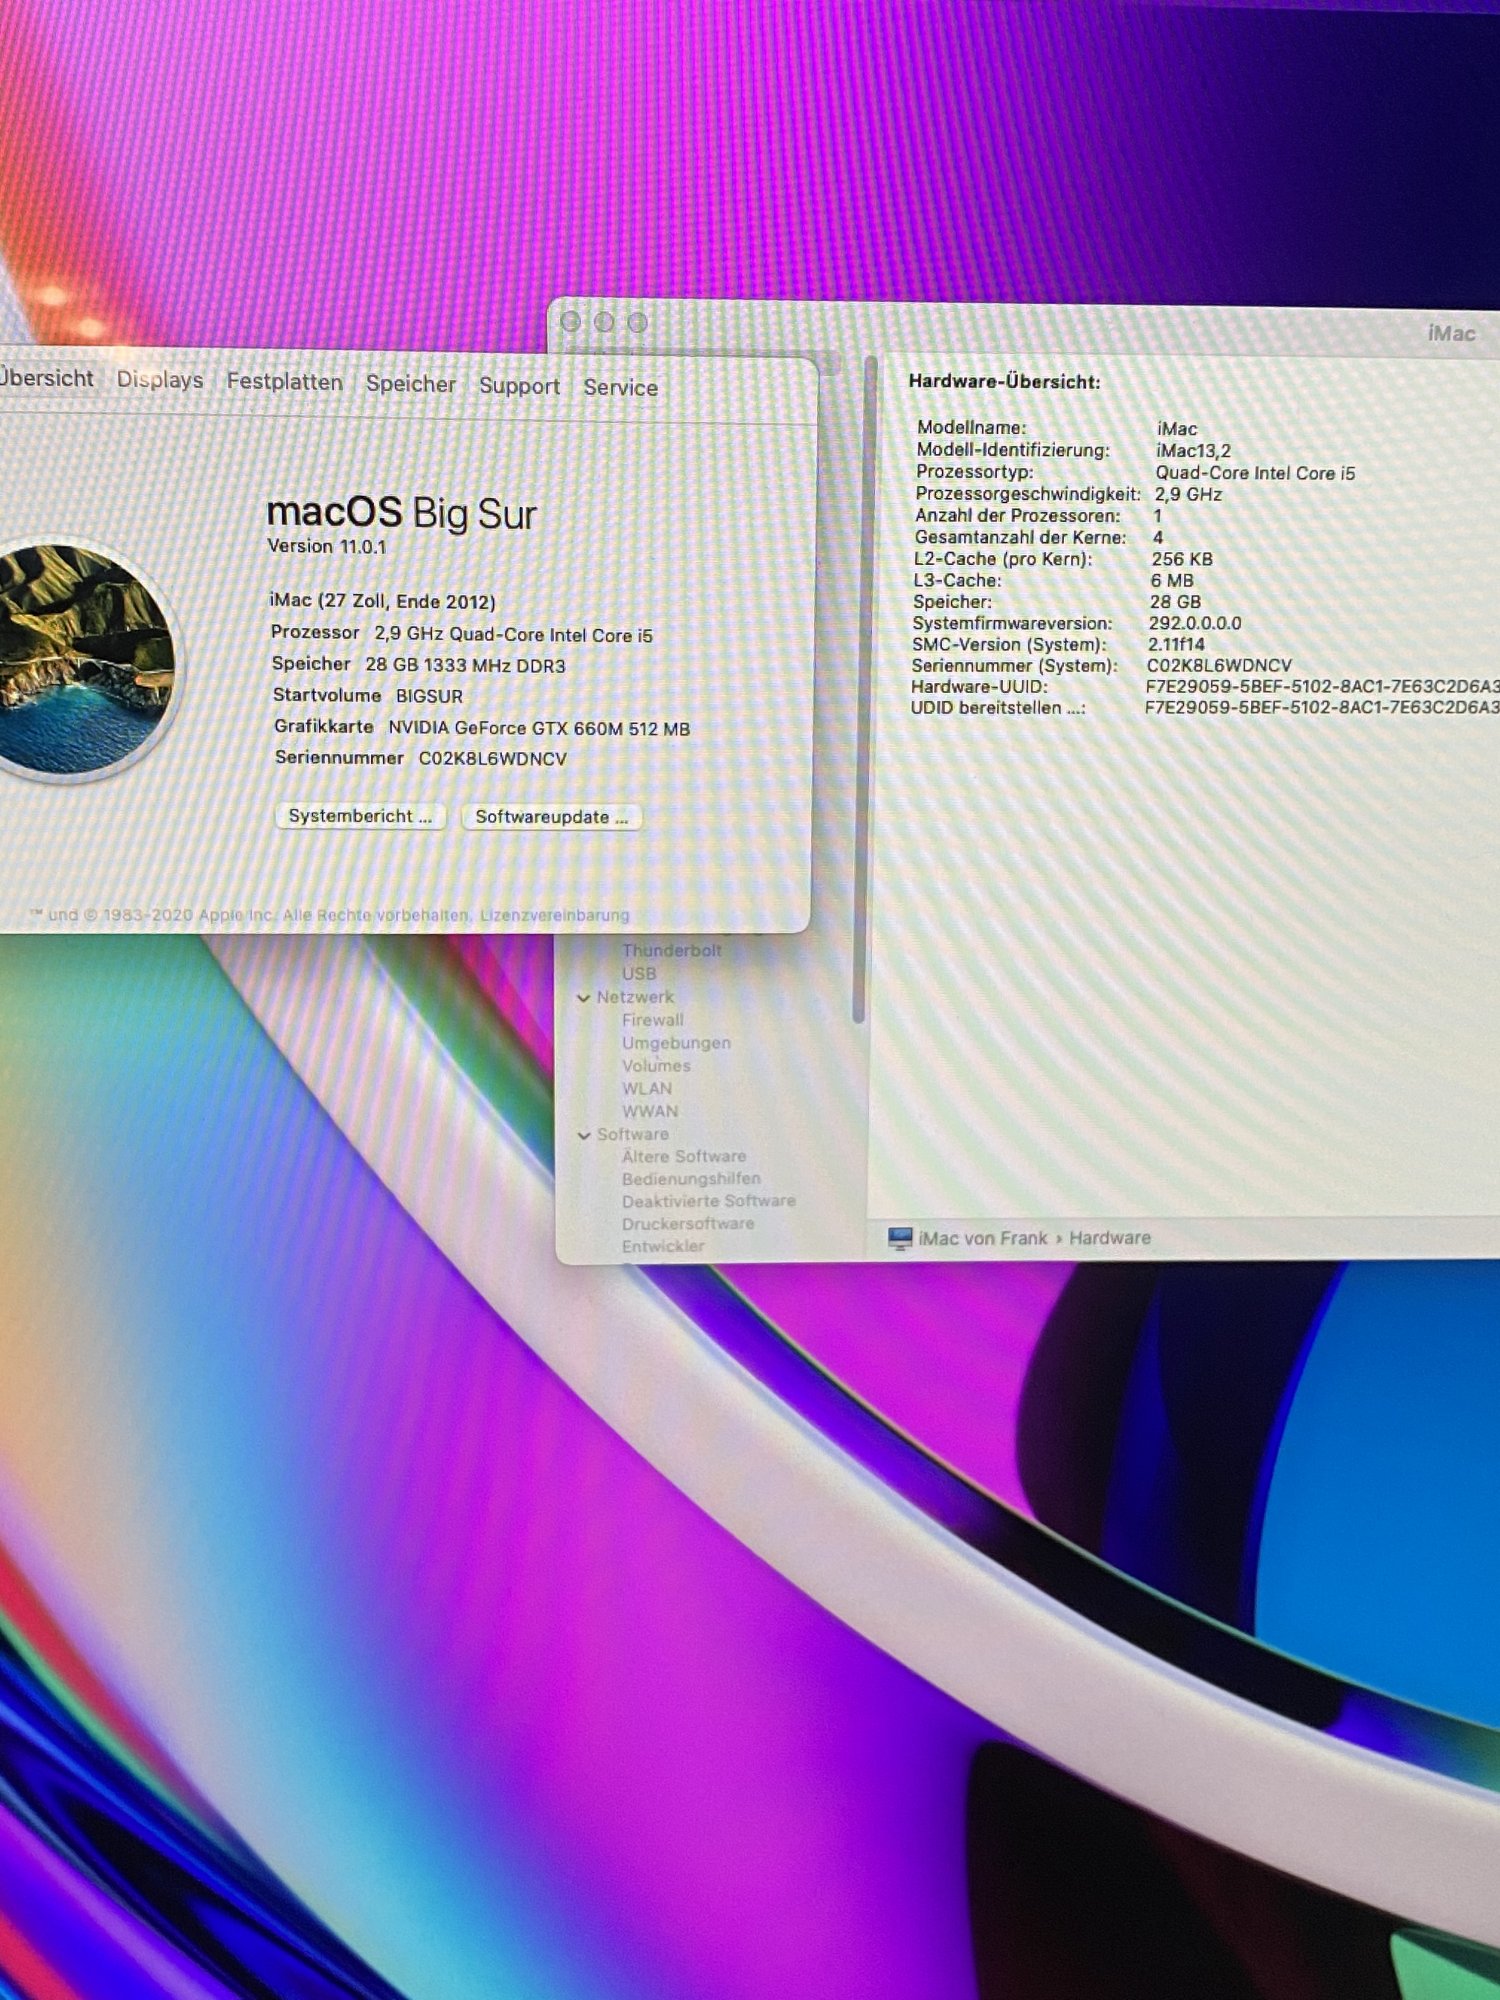Select Bedienungshilfen under Software

pyautogui.click(x=691, y=1179)
